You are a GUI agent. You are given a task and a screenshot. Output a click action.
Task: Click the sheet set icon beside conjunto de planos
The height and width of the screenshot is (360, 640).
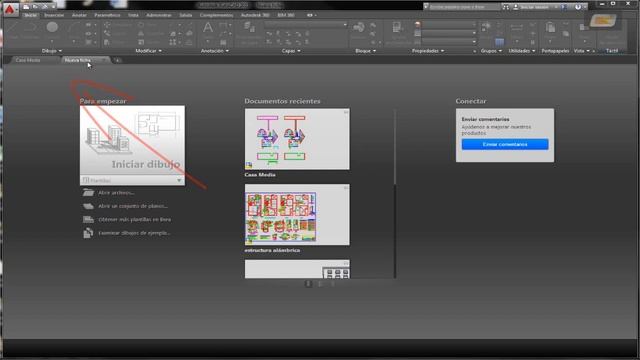tap(88, 206)
